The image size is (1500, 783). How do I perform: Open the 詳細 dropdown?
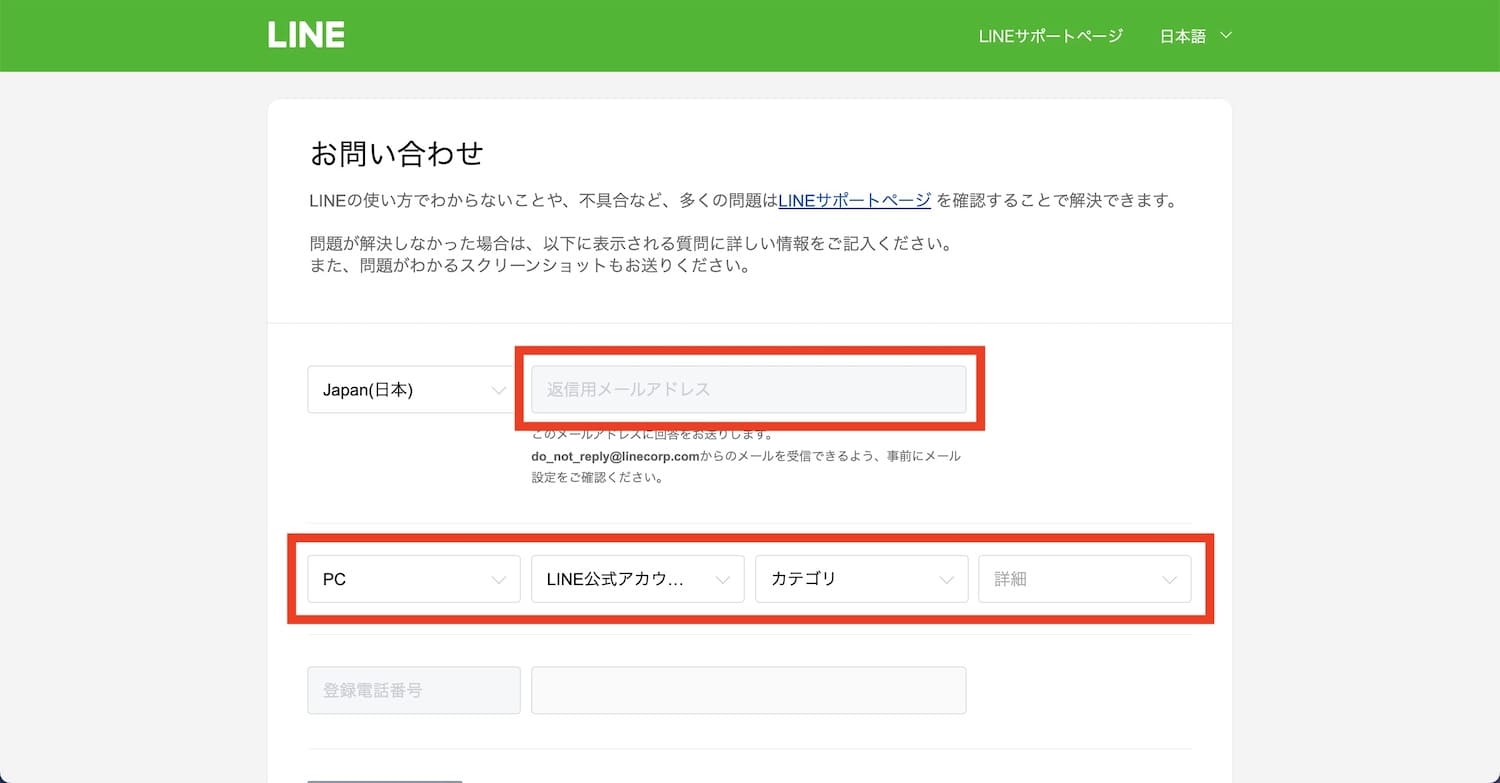tap(1085, 579)
